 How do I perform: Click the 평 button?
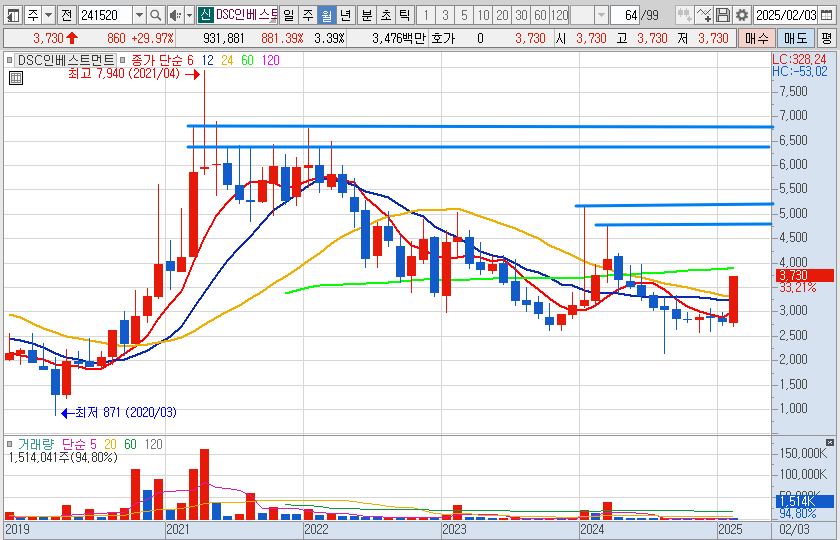(x=827, y=38)
